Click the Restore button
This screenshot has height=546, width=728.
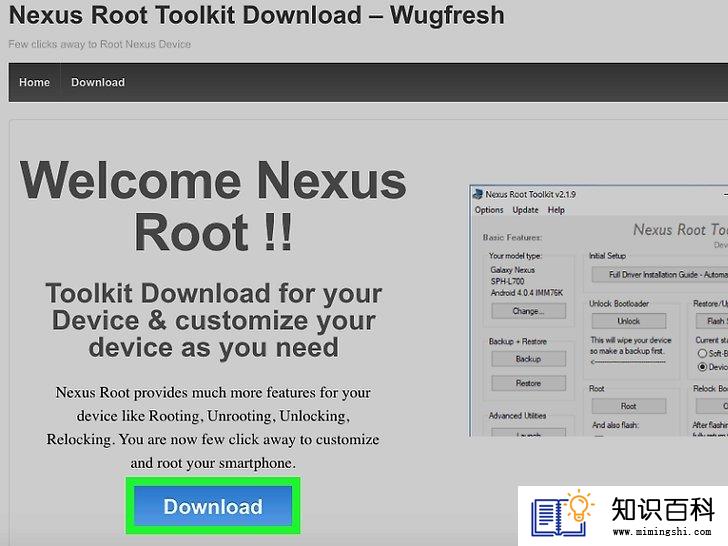528,383
